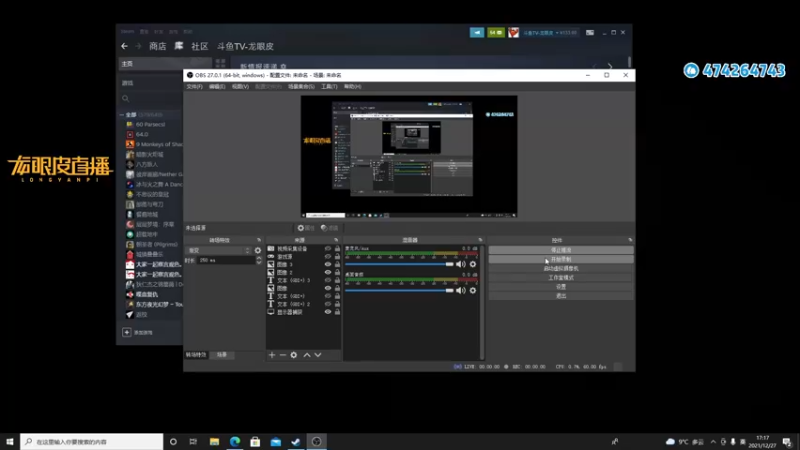The image size is (800, 450).
Task: Add a new source with the plus icon
Action: pyautogui.click(x=272, y=355)
